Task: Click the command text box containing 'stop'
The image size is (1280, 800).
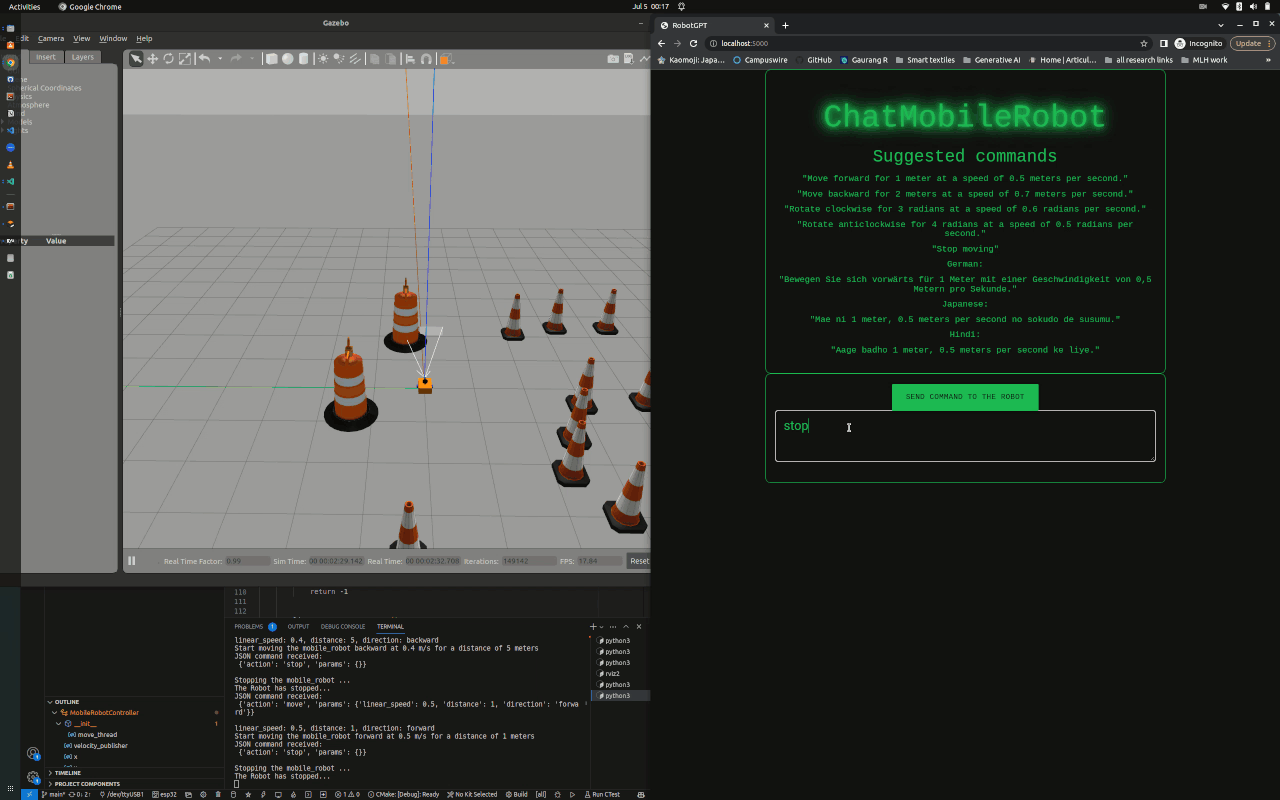Action: tap(965, 436)
